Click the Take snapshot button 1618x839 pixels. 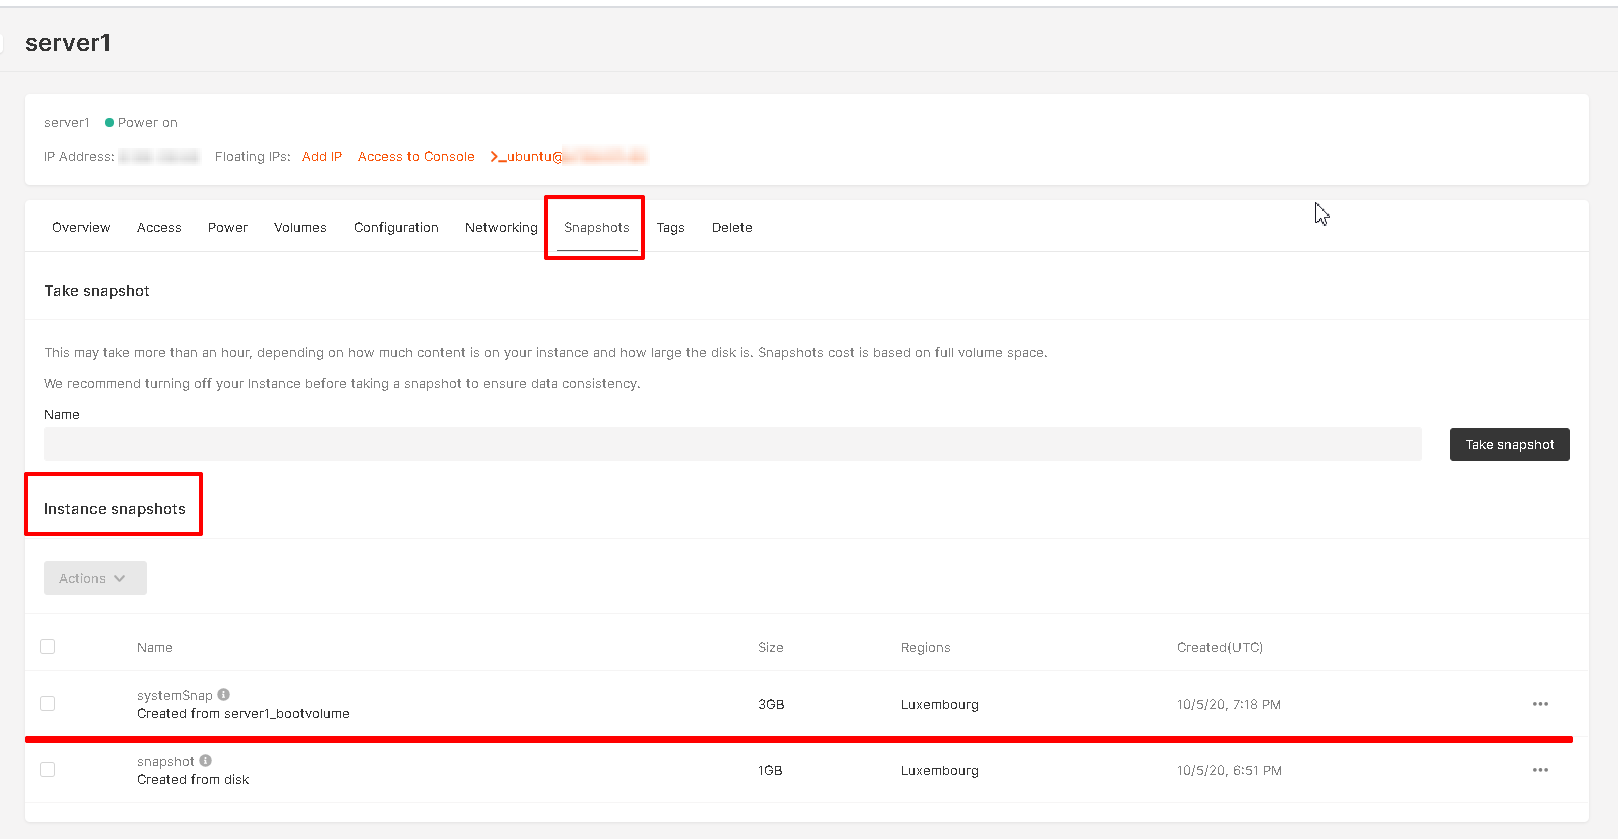pyautogui.click(x=1509, y=445)
